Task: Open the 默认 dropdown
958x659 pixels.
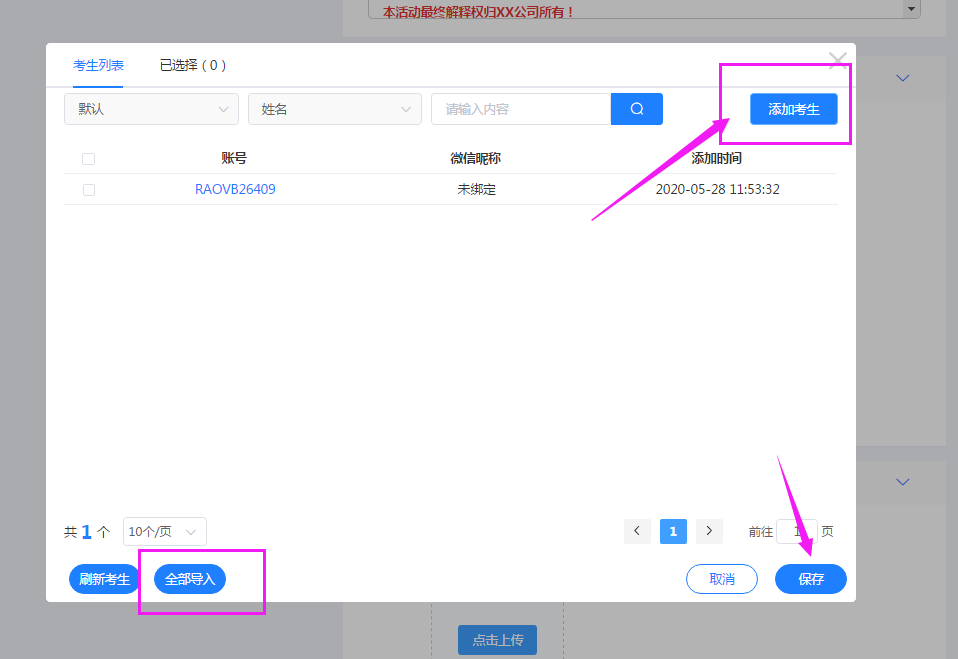Action: (x=152, y=109)
